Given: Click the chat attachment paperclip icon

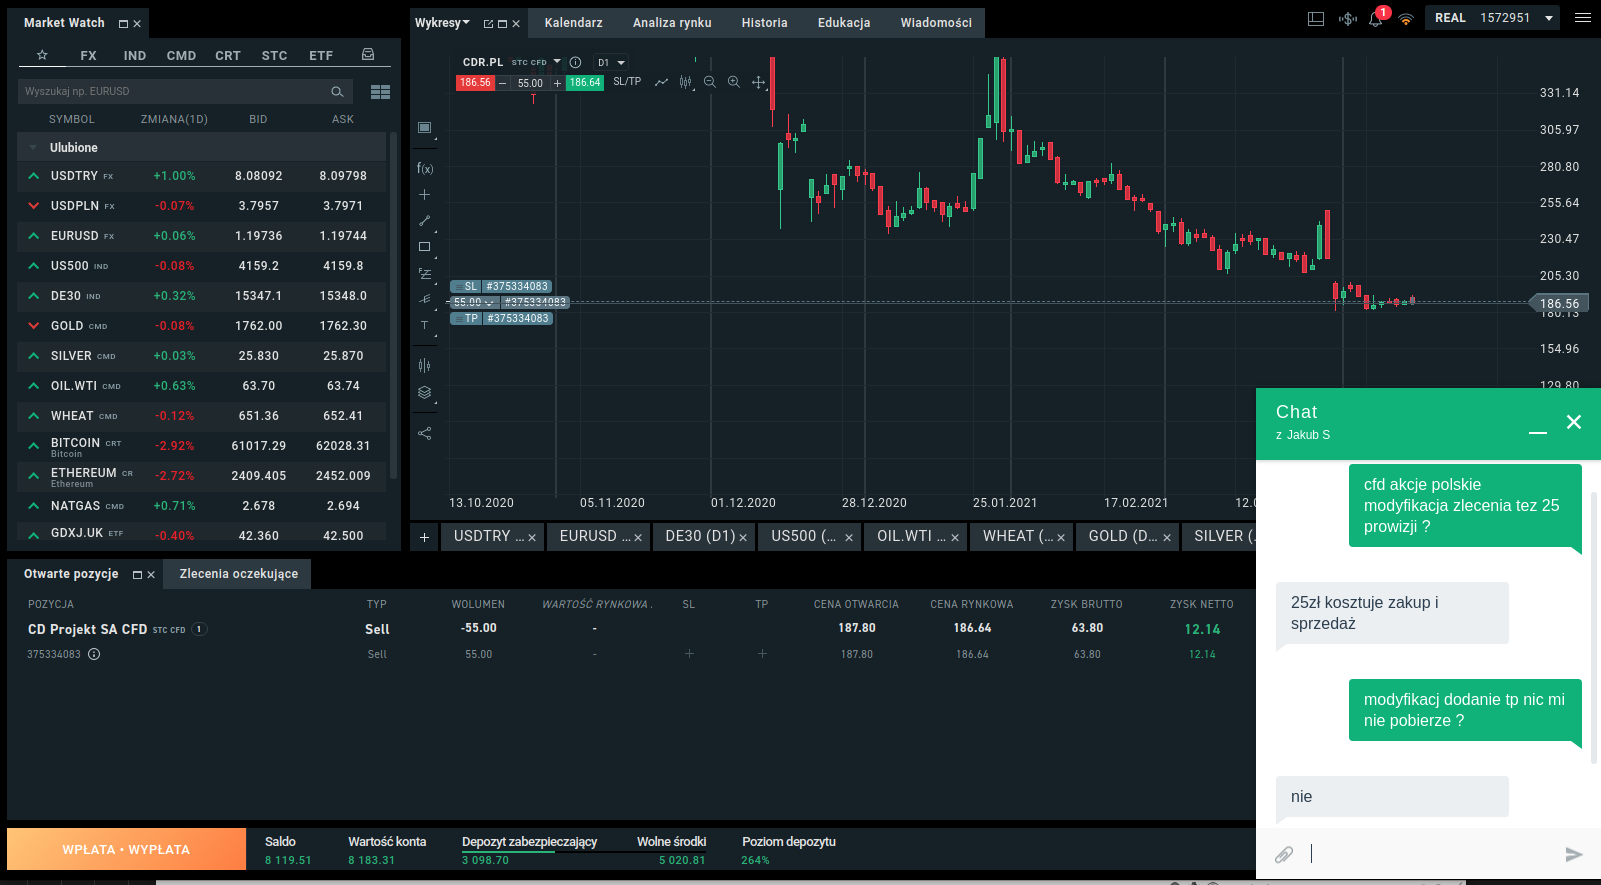Looking at the screenshot, I should tap(1284, 854).
